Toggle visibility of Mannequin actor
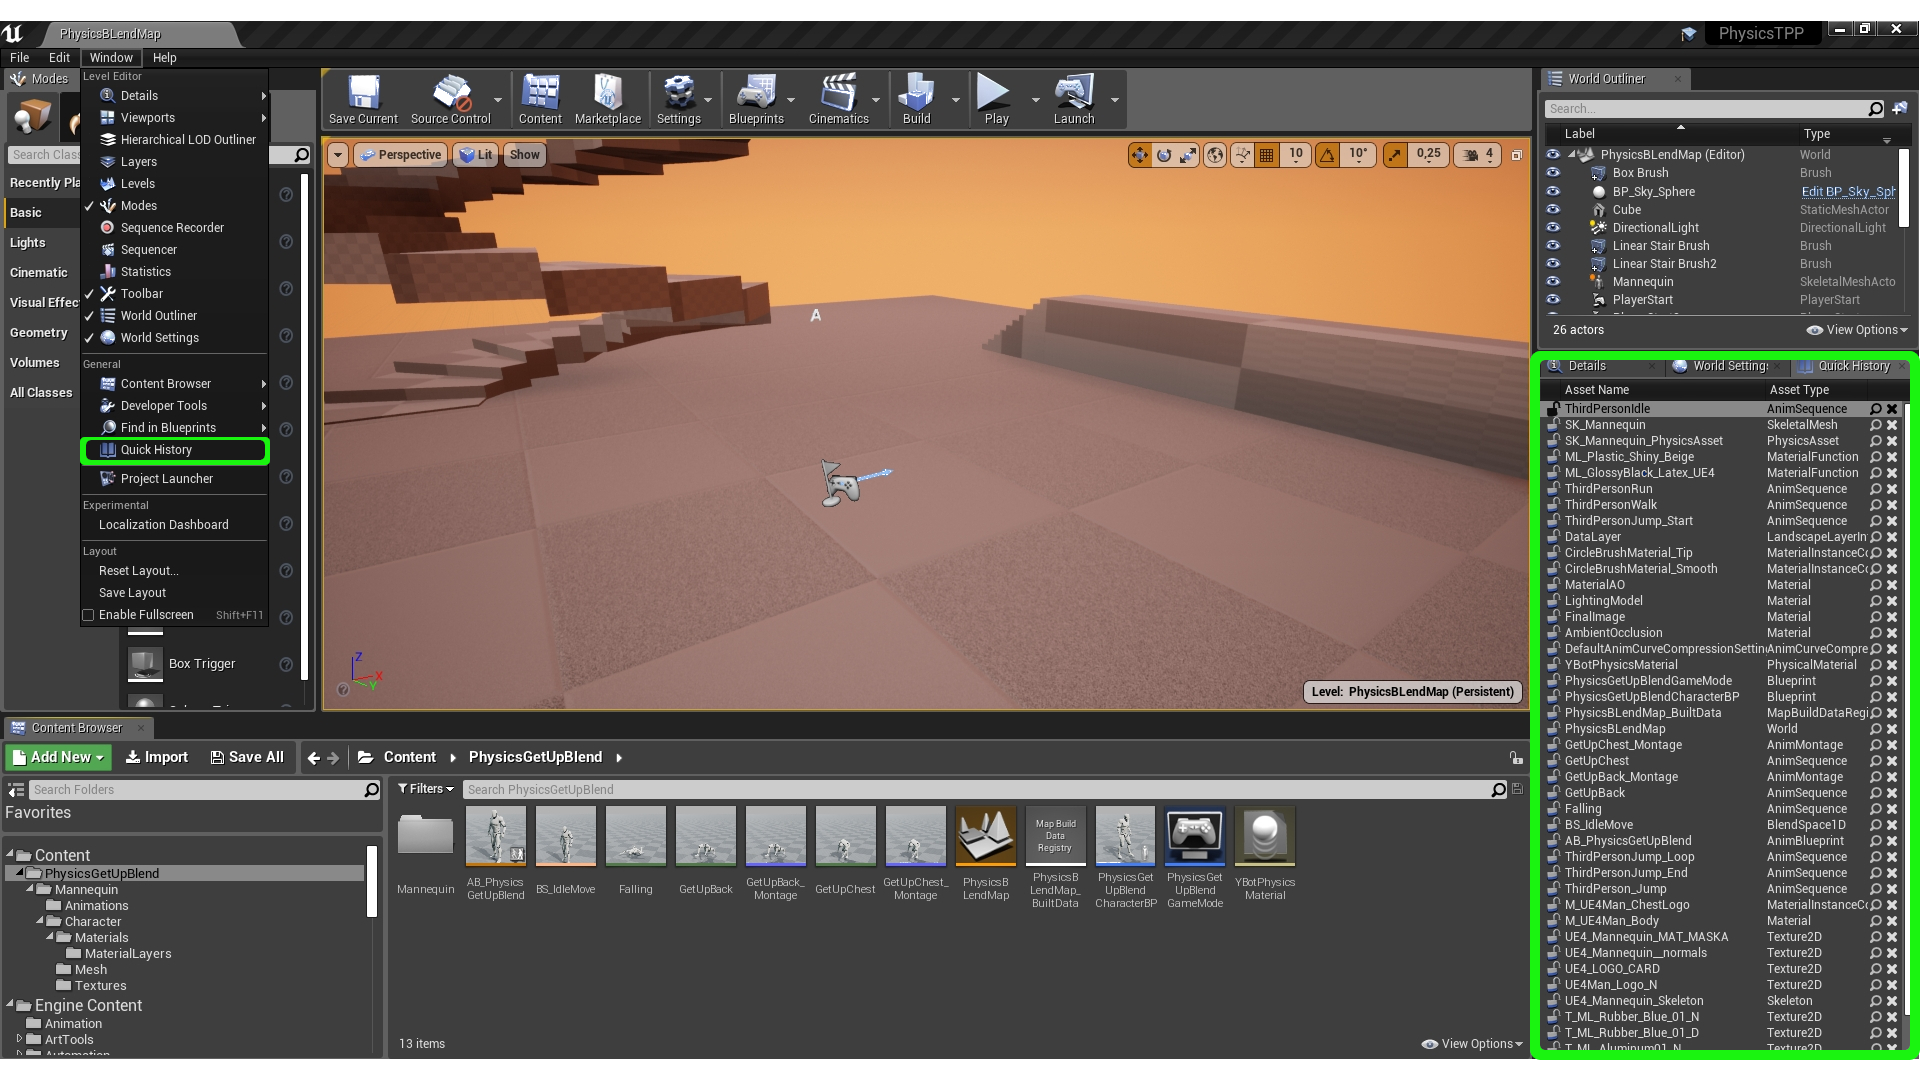 point(1553,282)
